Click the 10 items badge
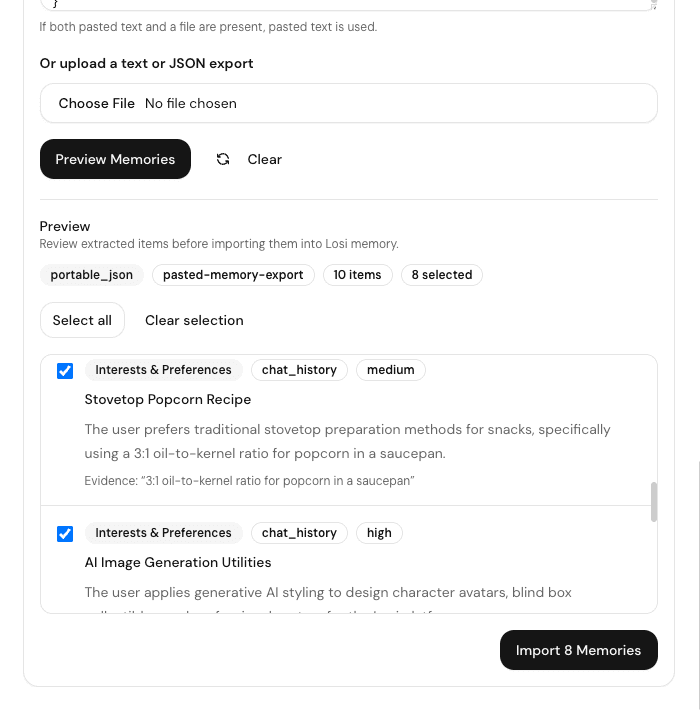 357,275
